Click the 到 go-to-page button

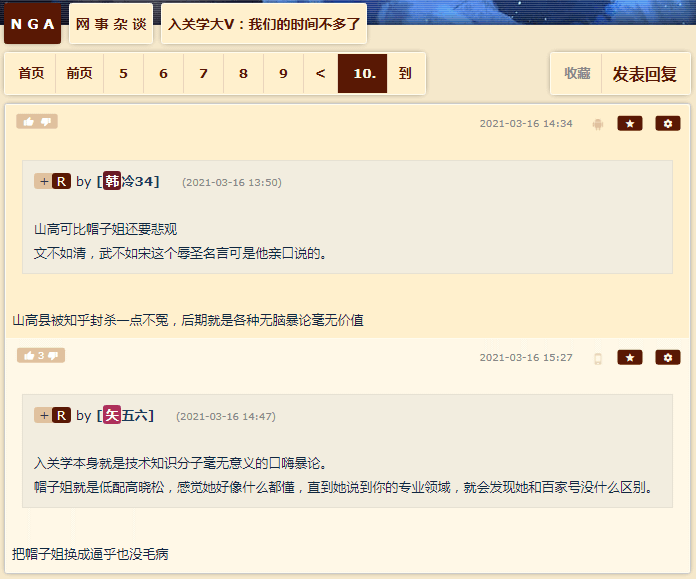tap(405, 73)
